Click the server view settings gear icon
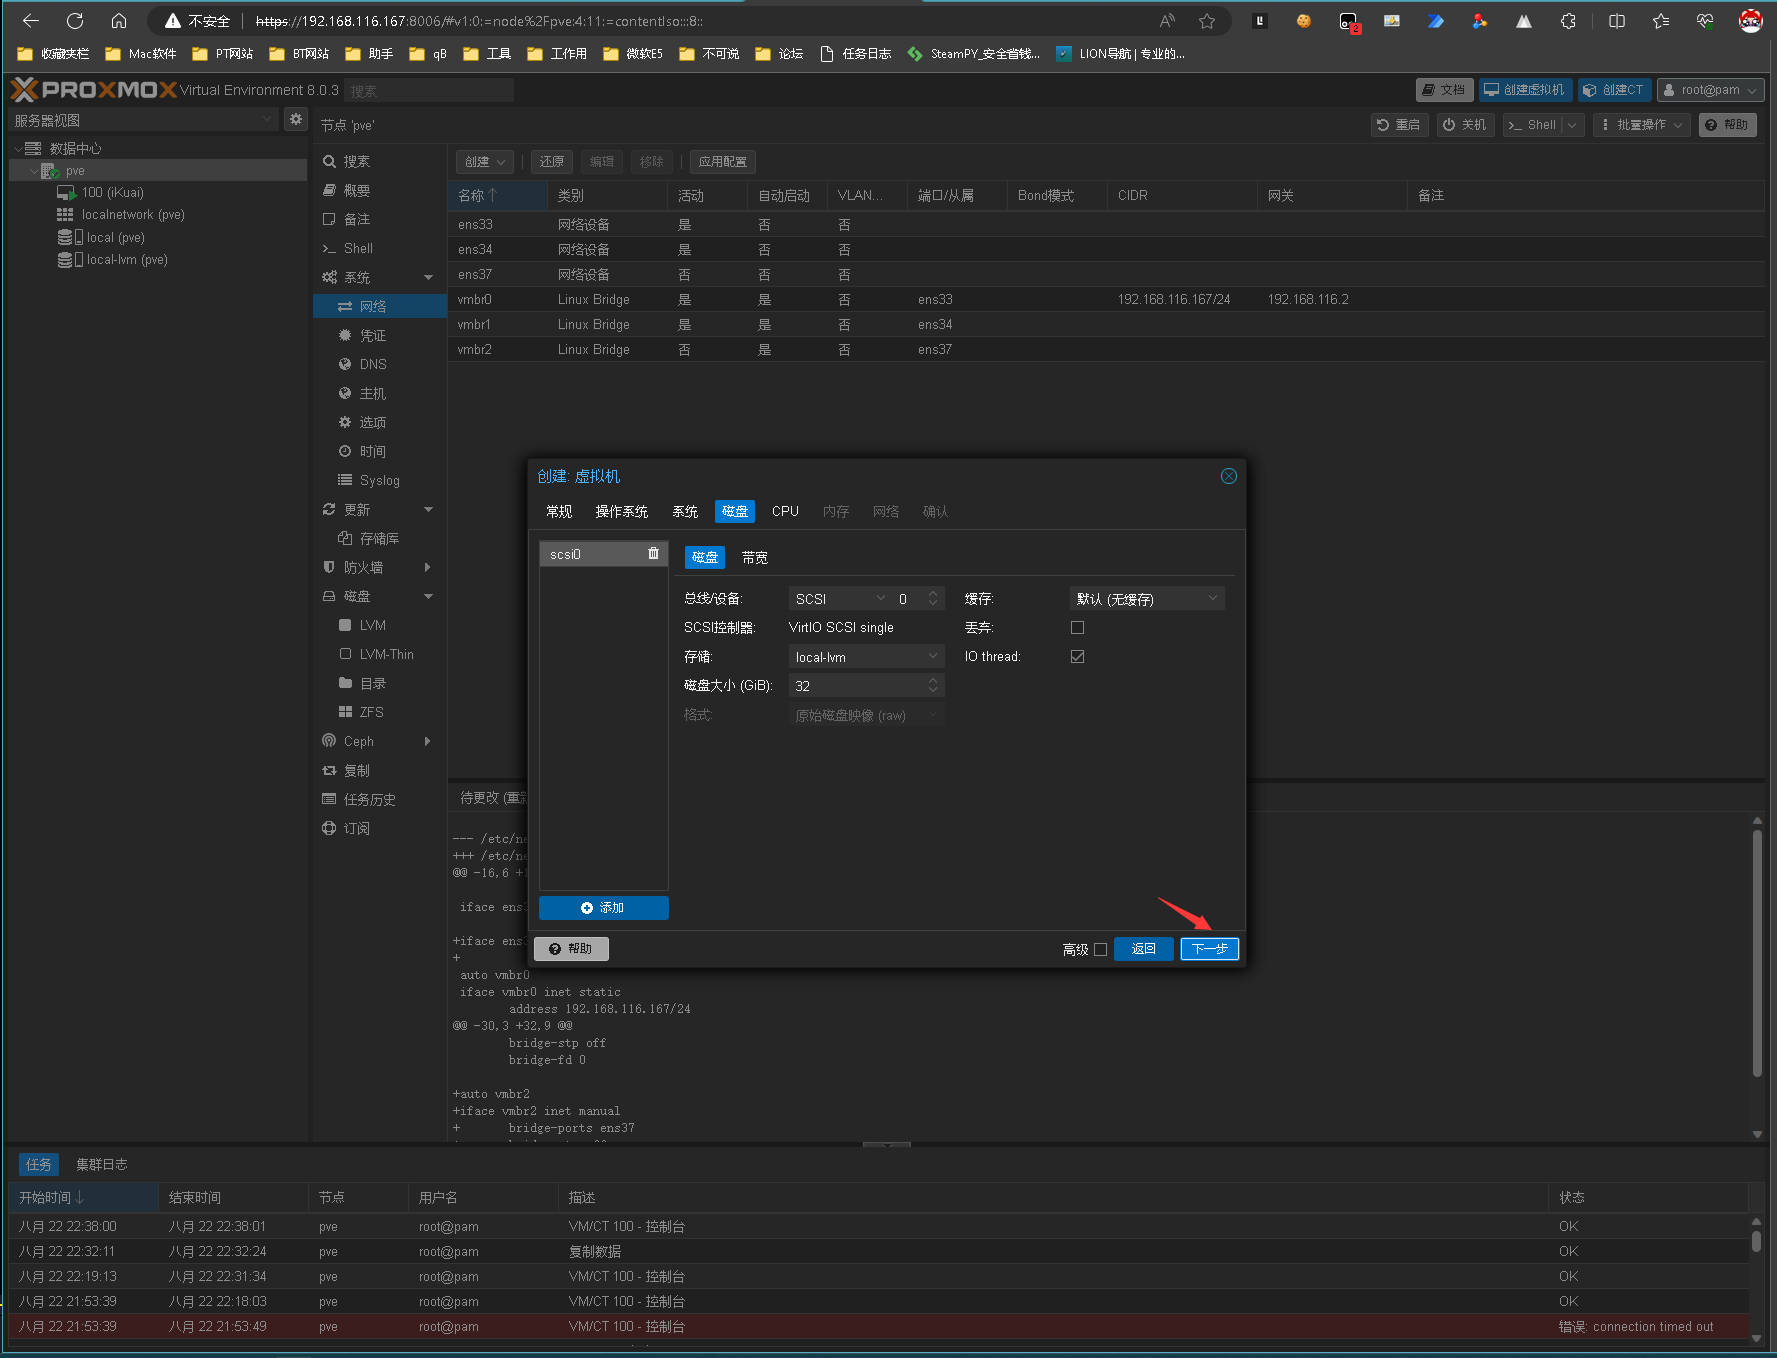This screenshot has height=1358, width=1777. [x=296, y=120]
